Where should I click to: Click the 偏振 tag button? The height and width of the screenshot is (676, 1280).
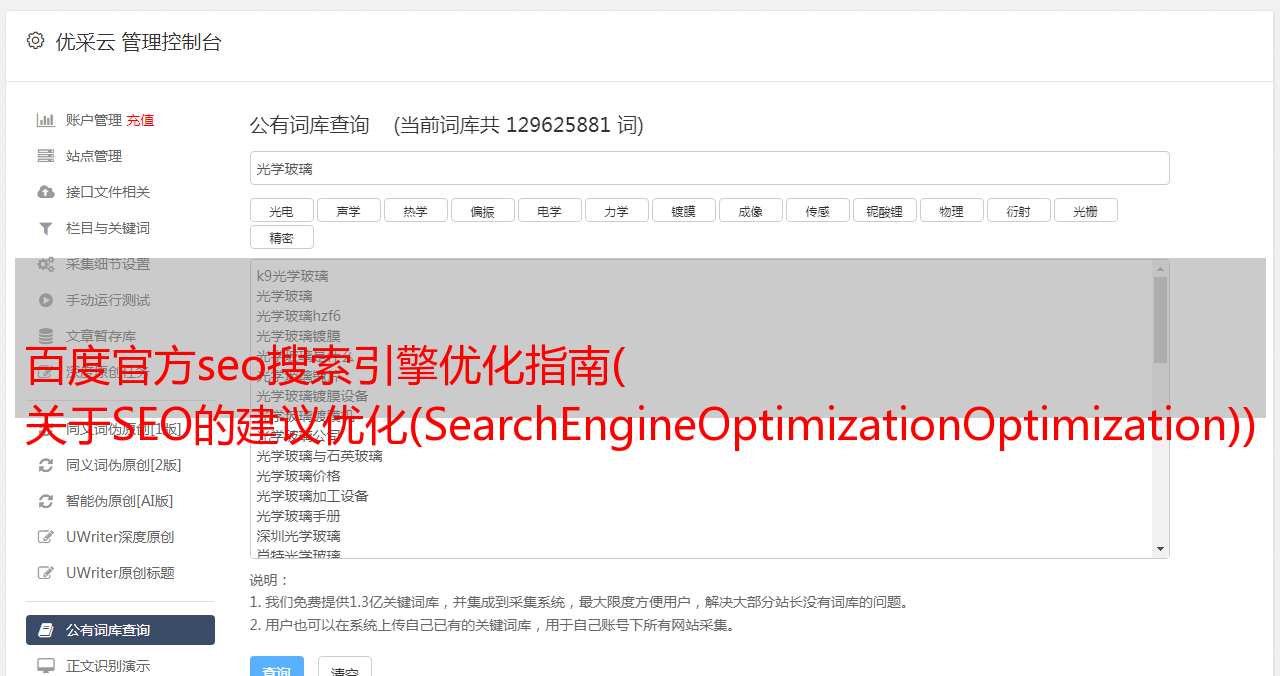pyautogui.click(x=483, y=210)
